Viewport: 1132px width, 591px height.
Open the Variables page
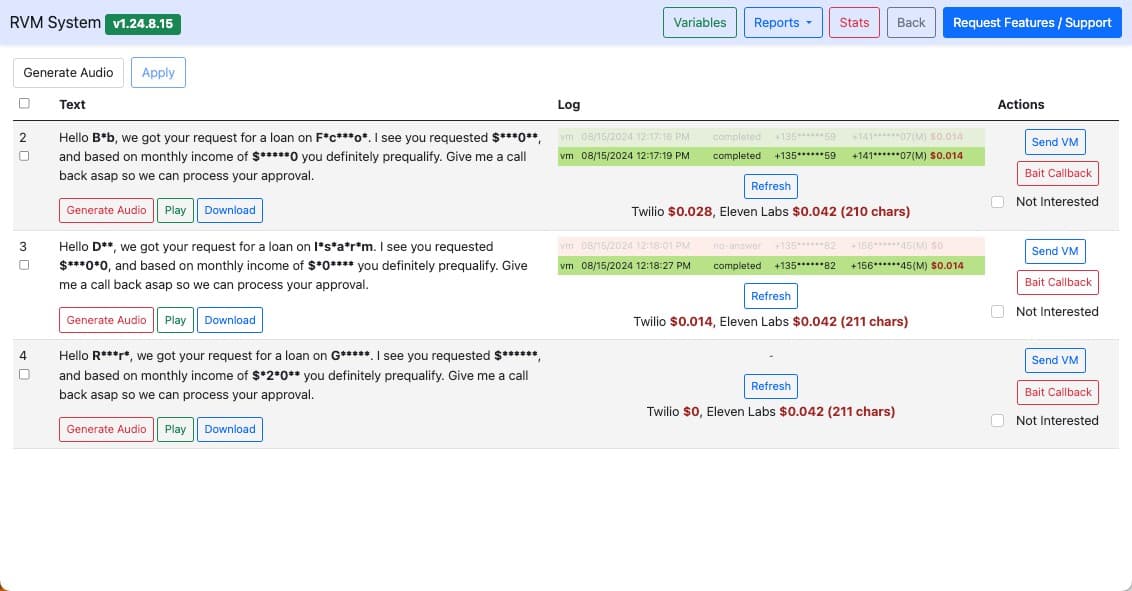[x=700, y=22]
